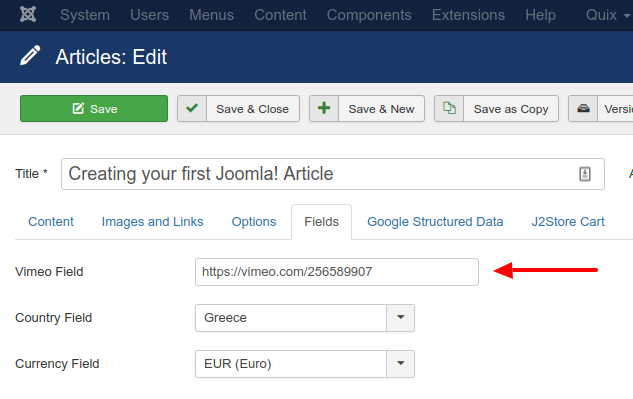Screen dimensions: 633x399
Task: Click the green Save button
Action: 94,108
